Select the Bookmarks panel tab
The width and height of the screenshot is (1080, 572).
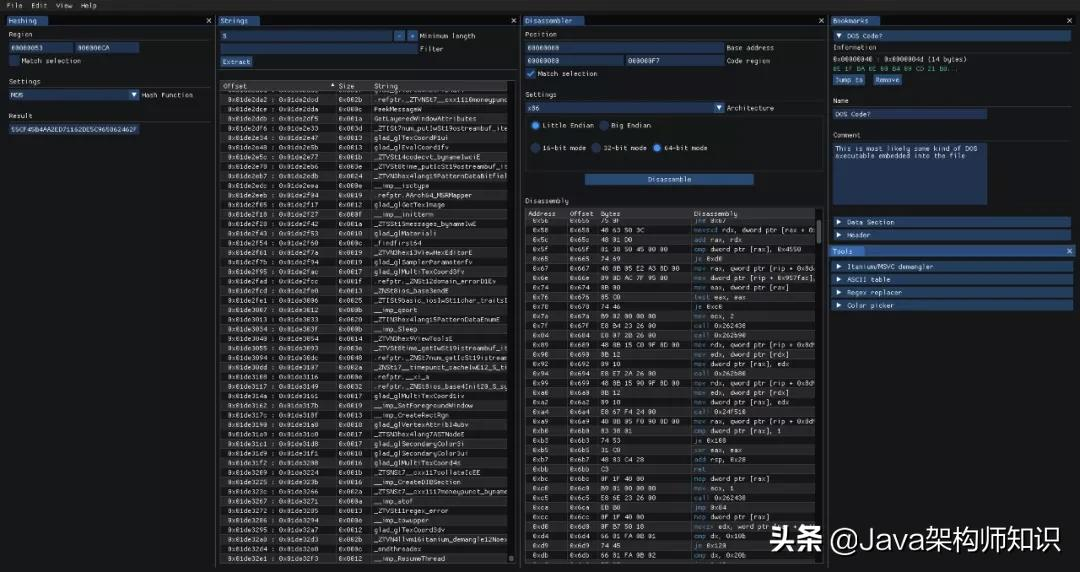click(854, 21)
